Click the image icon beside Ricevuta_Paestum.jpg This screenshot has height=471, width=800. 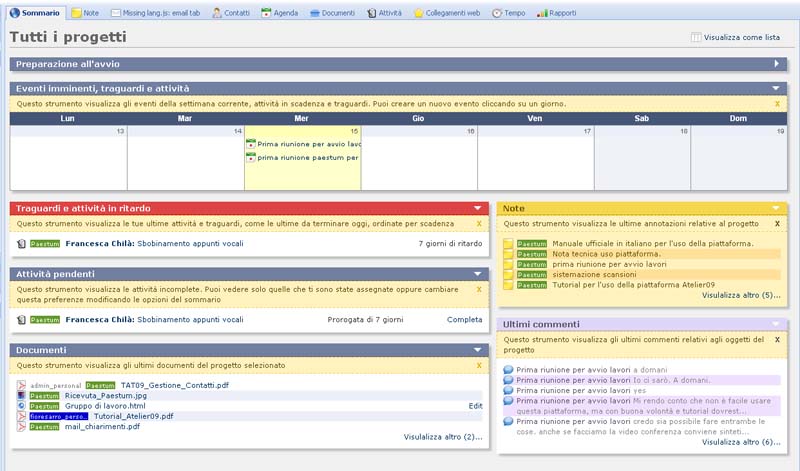(x=22, y=395)
